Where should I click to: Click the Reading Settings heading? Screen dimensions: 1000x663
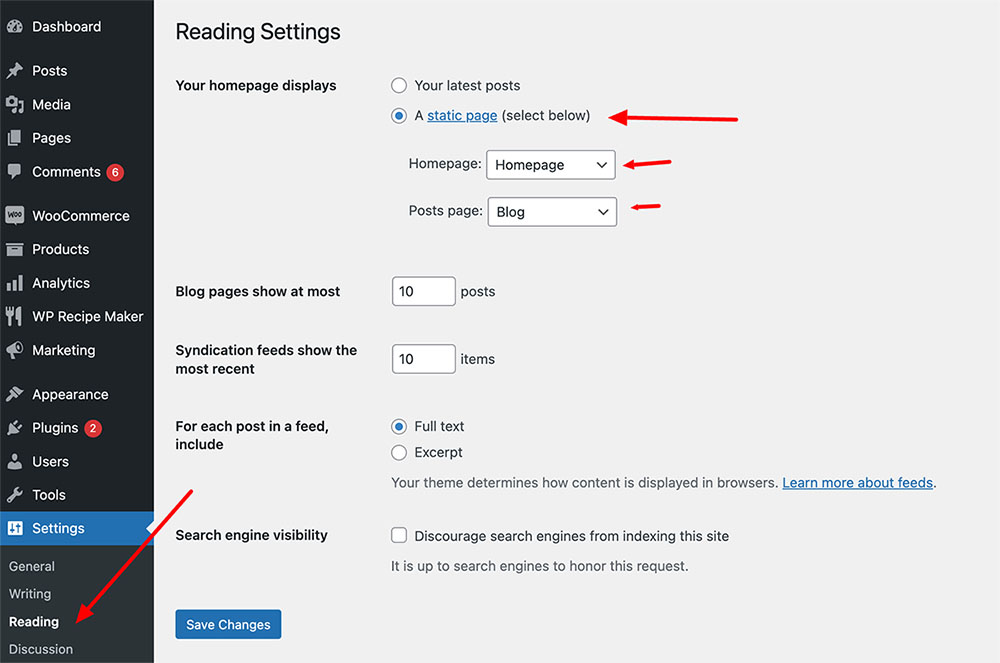[x=258, y=32]
